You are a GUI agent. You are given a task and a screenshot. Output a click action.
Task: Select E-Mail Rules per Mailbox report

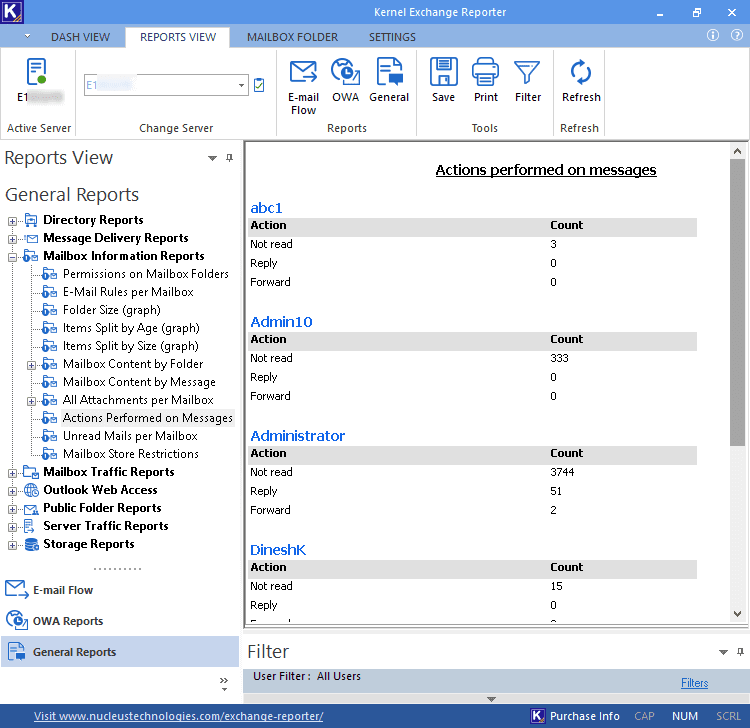click(128, 292)
